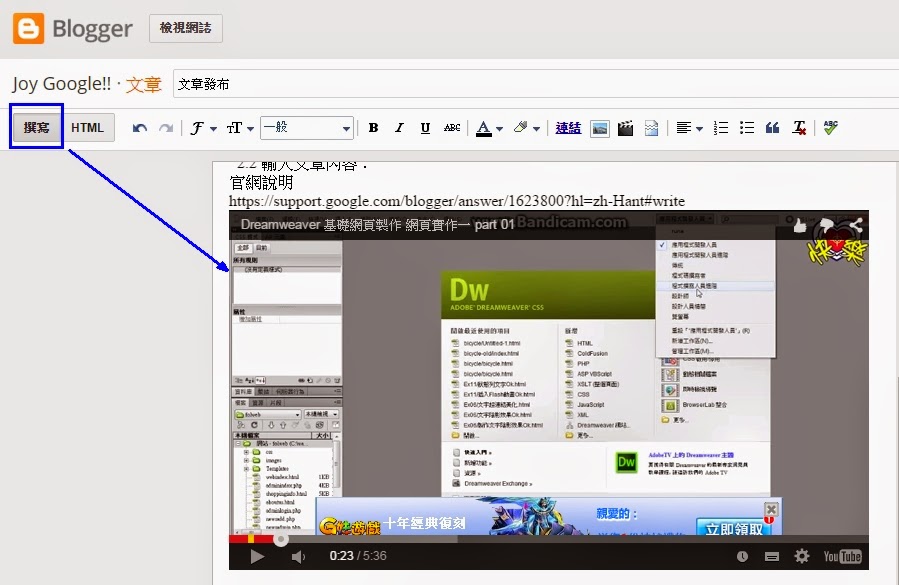
Task: Apply bulleted list formatting
Action: [746, 128]
